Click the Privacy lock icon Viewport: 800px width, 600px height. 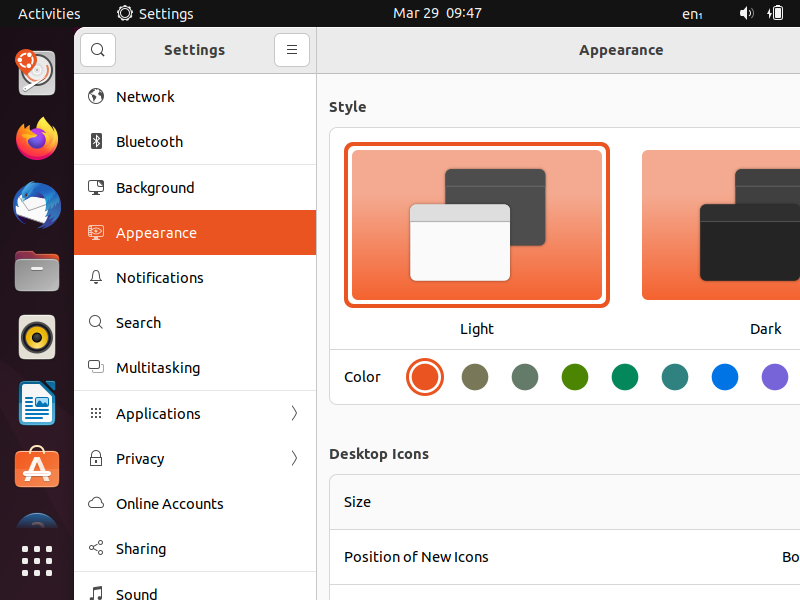click(97, 459)
